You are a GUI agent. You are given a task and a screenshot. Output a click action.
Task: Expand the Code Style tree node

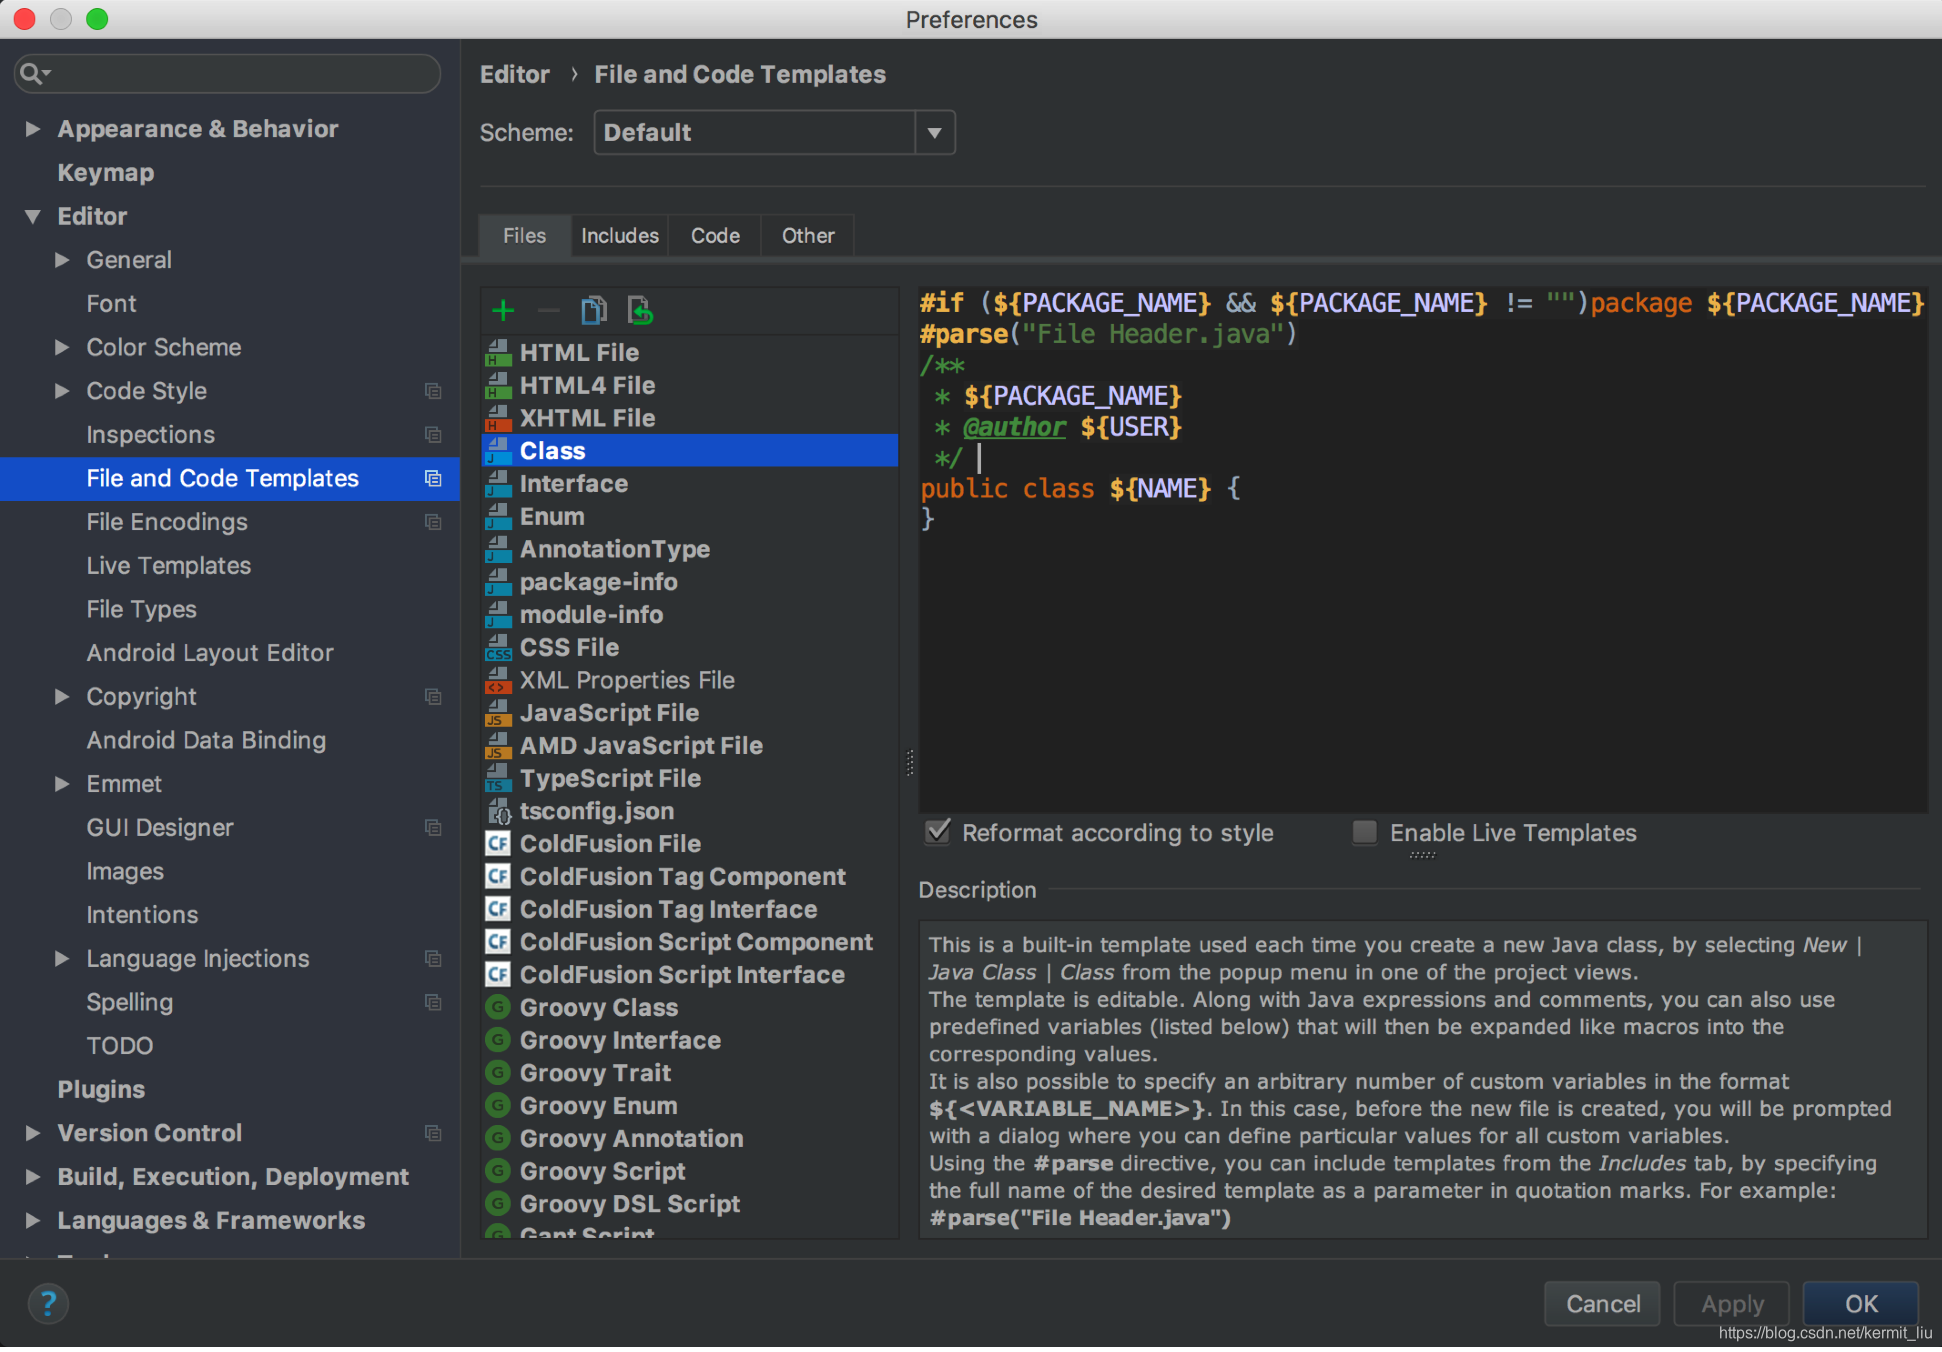tap(62, 391)
